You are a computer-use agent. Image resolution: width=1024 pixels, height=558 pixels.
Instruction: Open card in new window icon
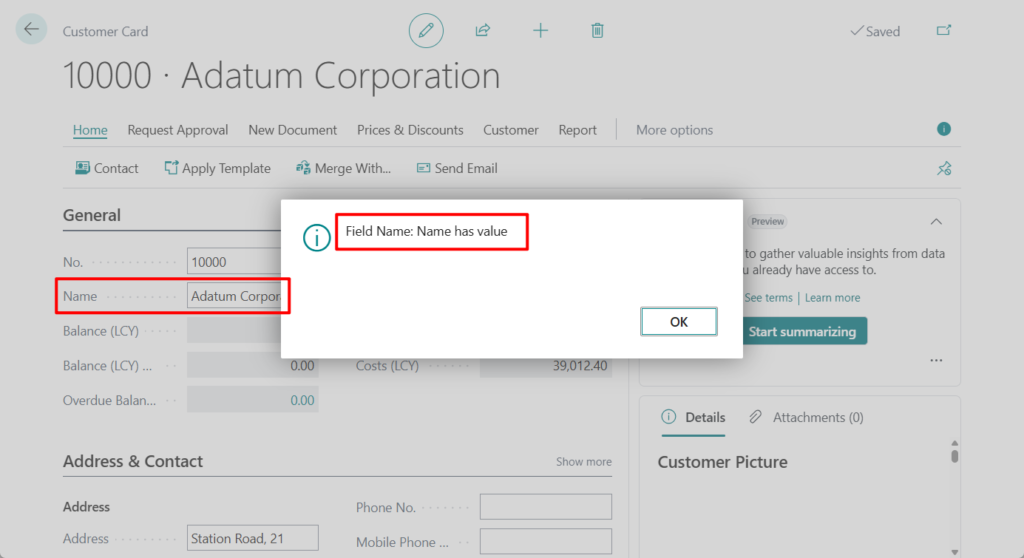943,31
